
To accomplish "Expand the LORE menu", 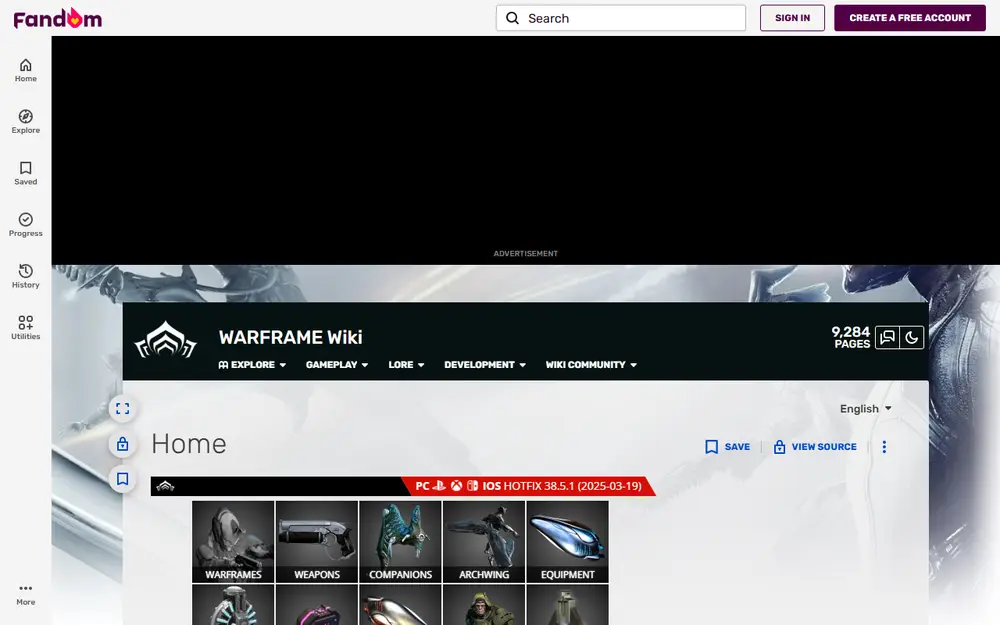I will [406, 365].
